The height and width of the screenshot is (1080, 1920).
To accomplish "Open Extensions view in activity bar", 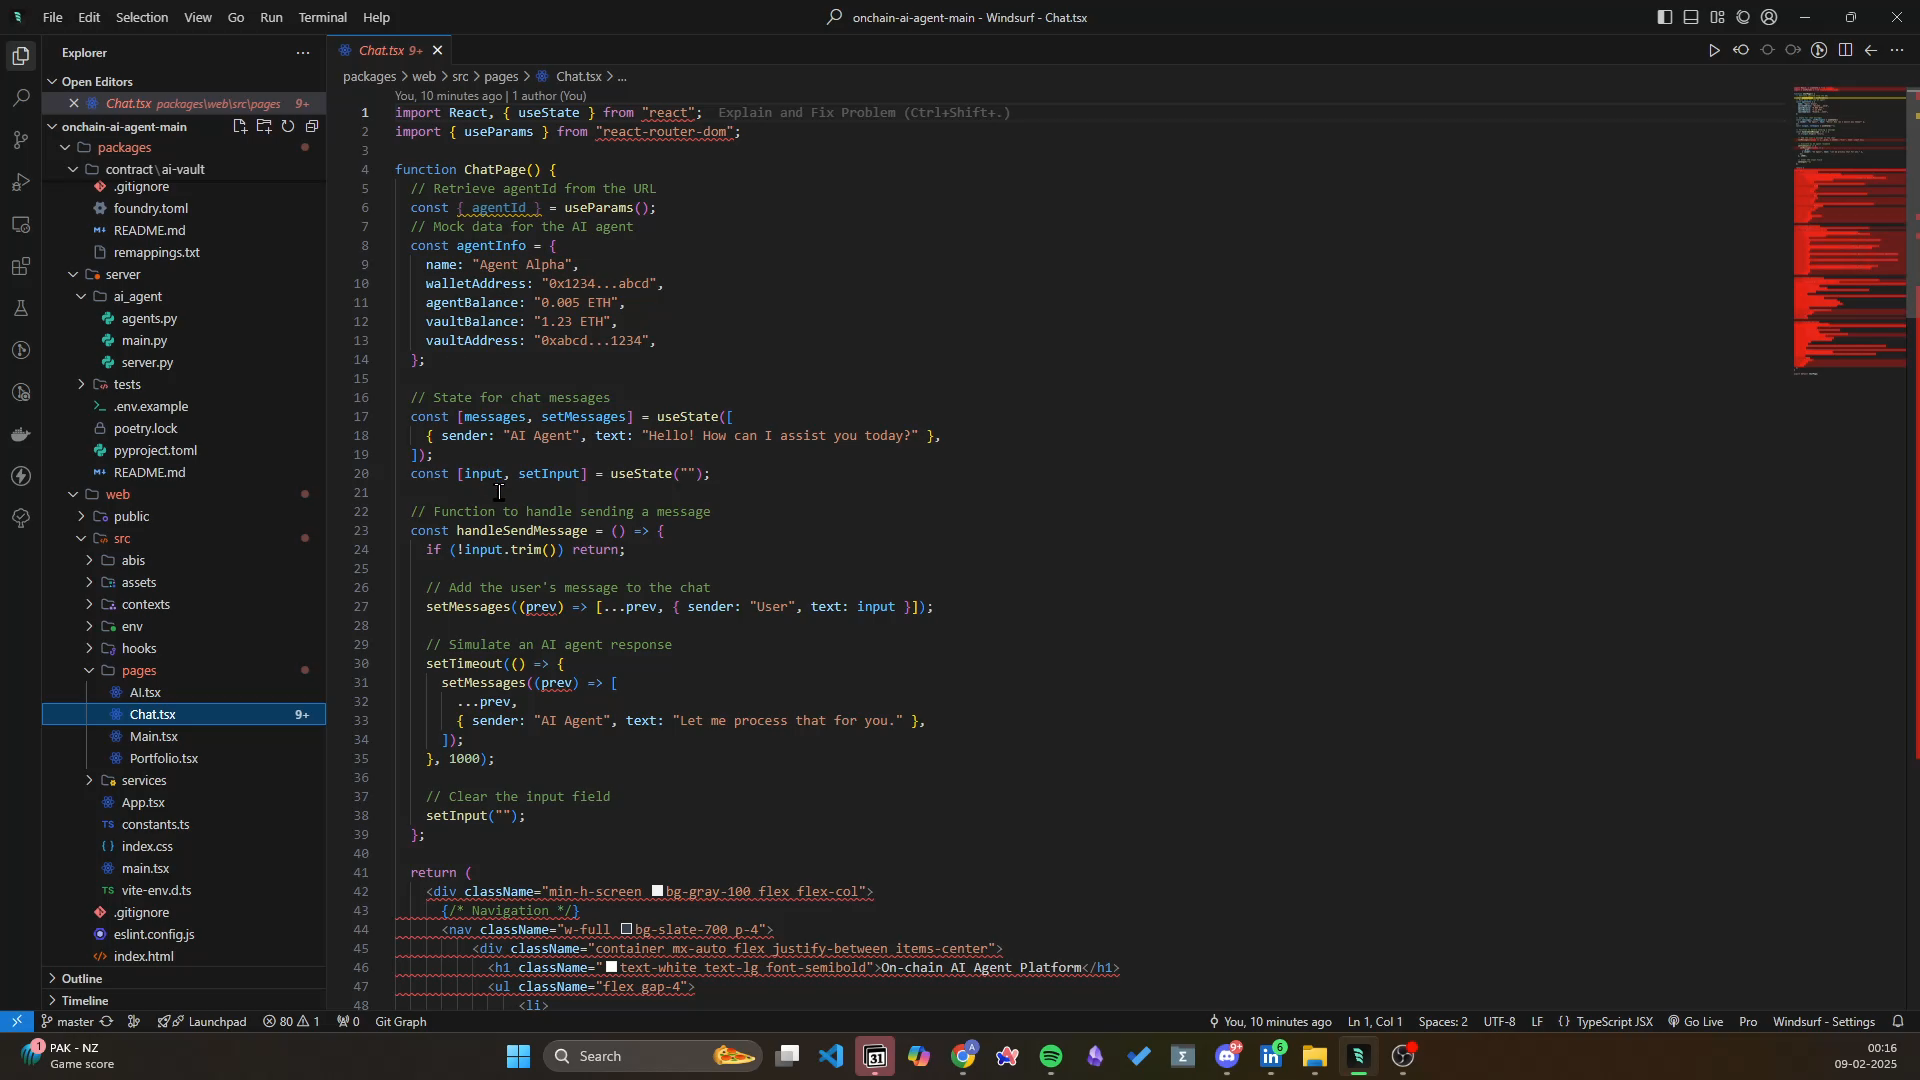I will (x=21, y=266).
